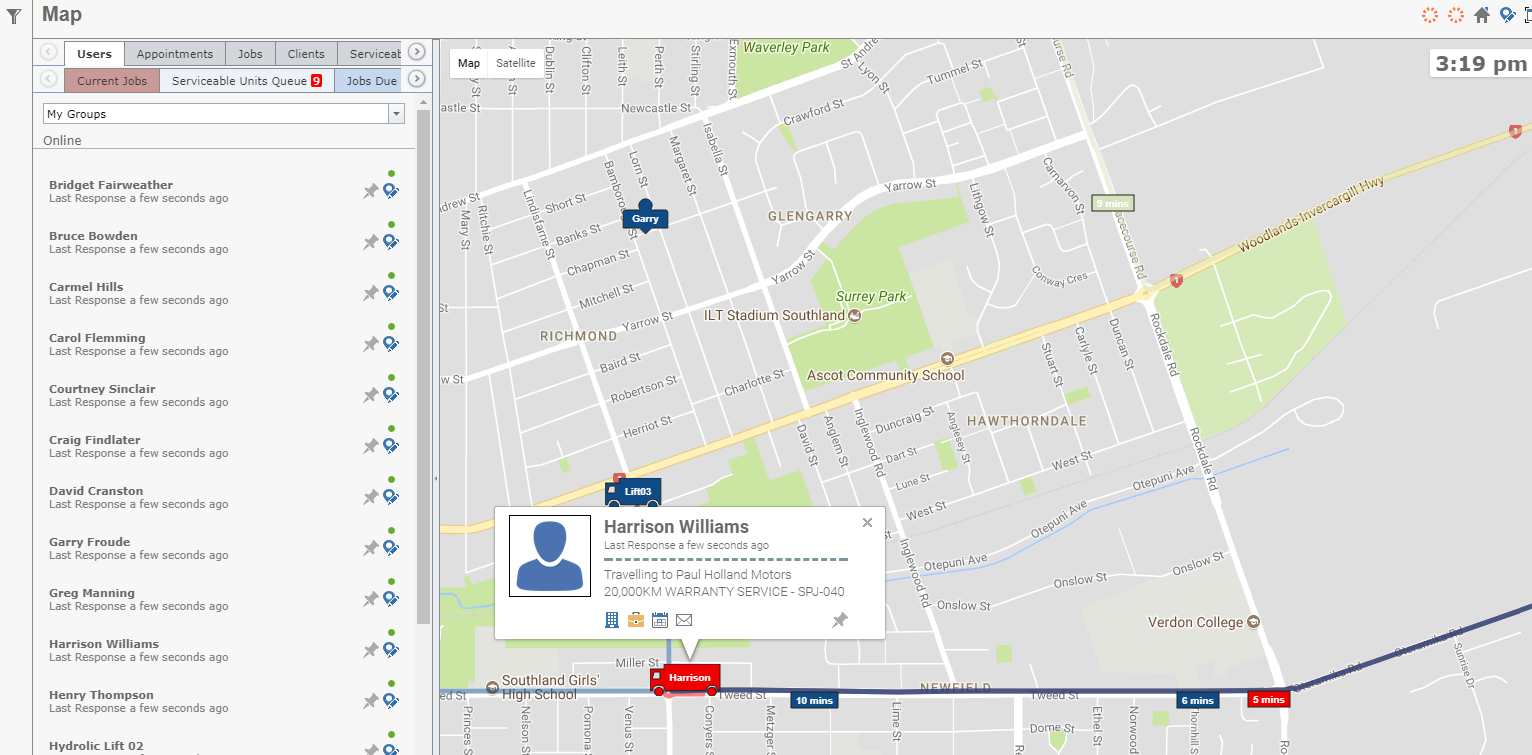Switch to the Appointments tab
Viewport: 1532px width, 755px height.
pyautogui.click(x=175, y=54)
